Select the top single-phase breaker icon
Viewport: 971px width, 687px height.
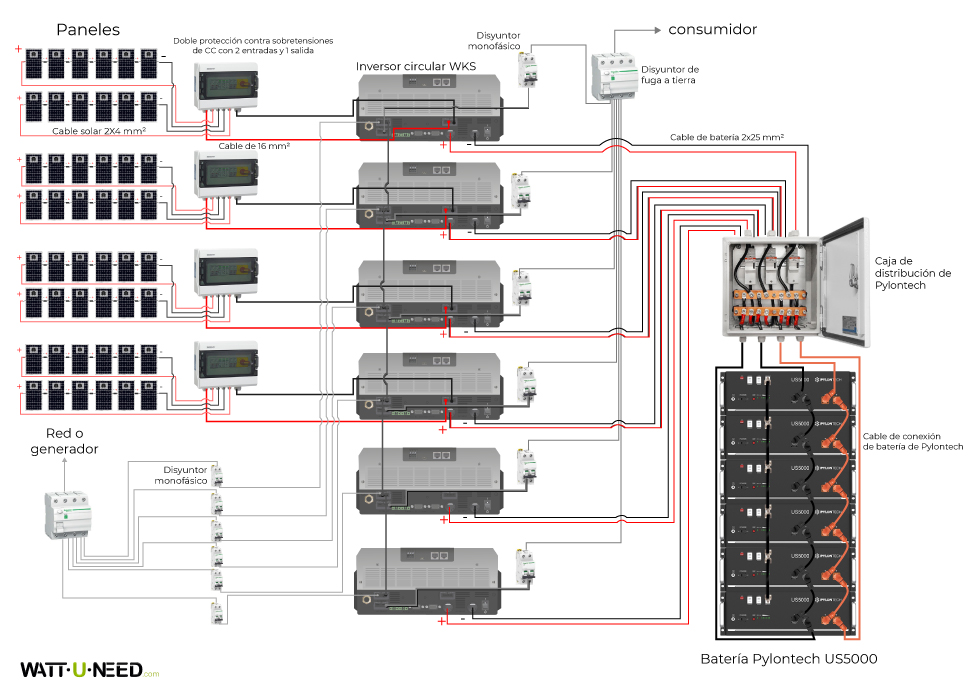tap(526, 69)
